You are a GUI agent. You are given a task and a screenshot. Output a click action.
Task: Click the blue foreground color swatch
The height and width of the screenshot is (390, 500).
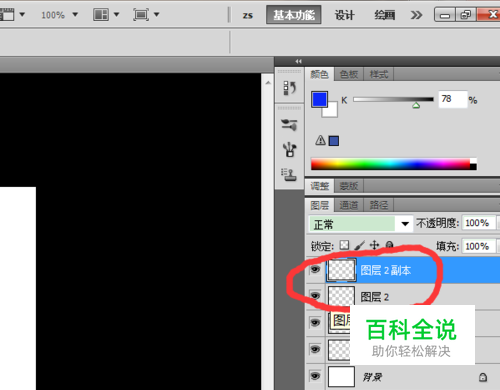coord(319,99)
